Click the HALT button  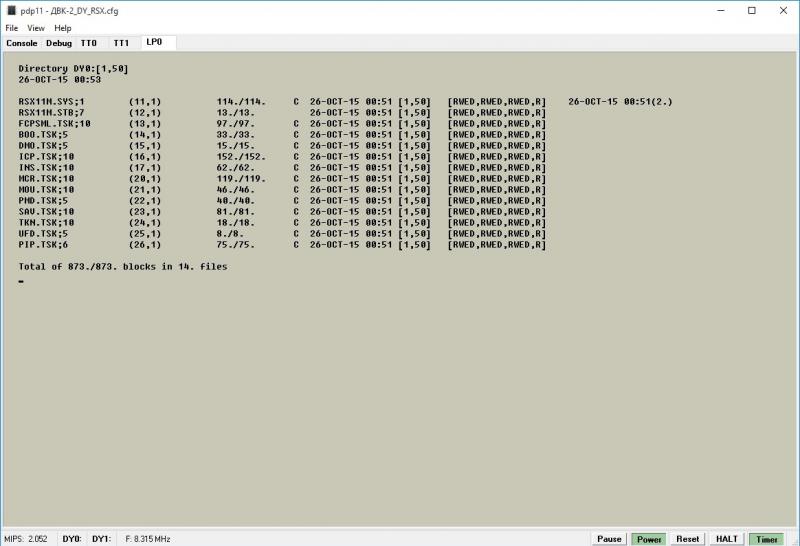727,538
